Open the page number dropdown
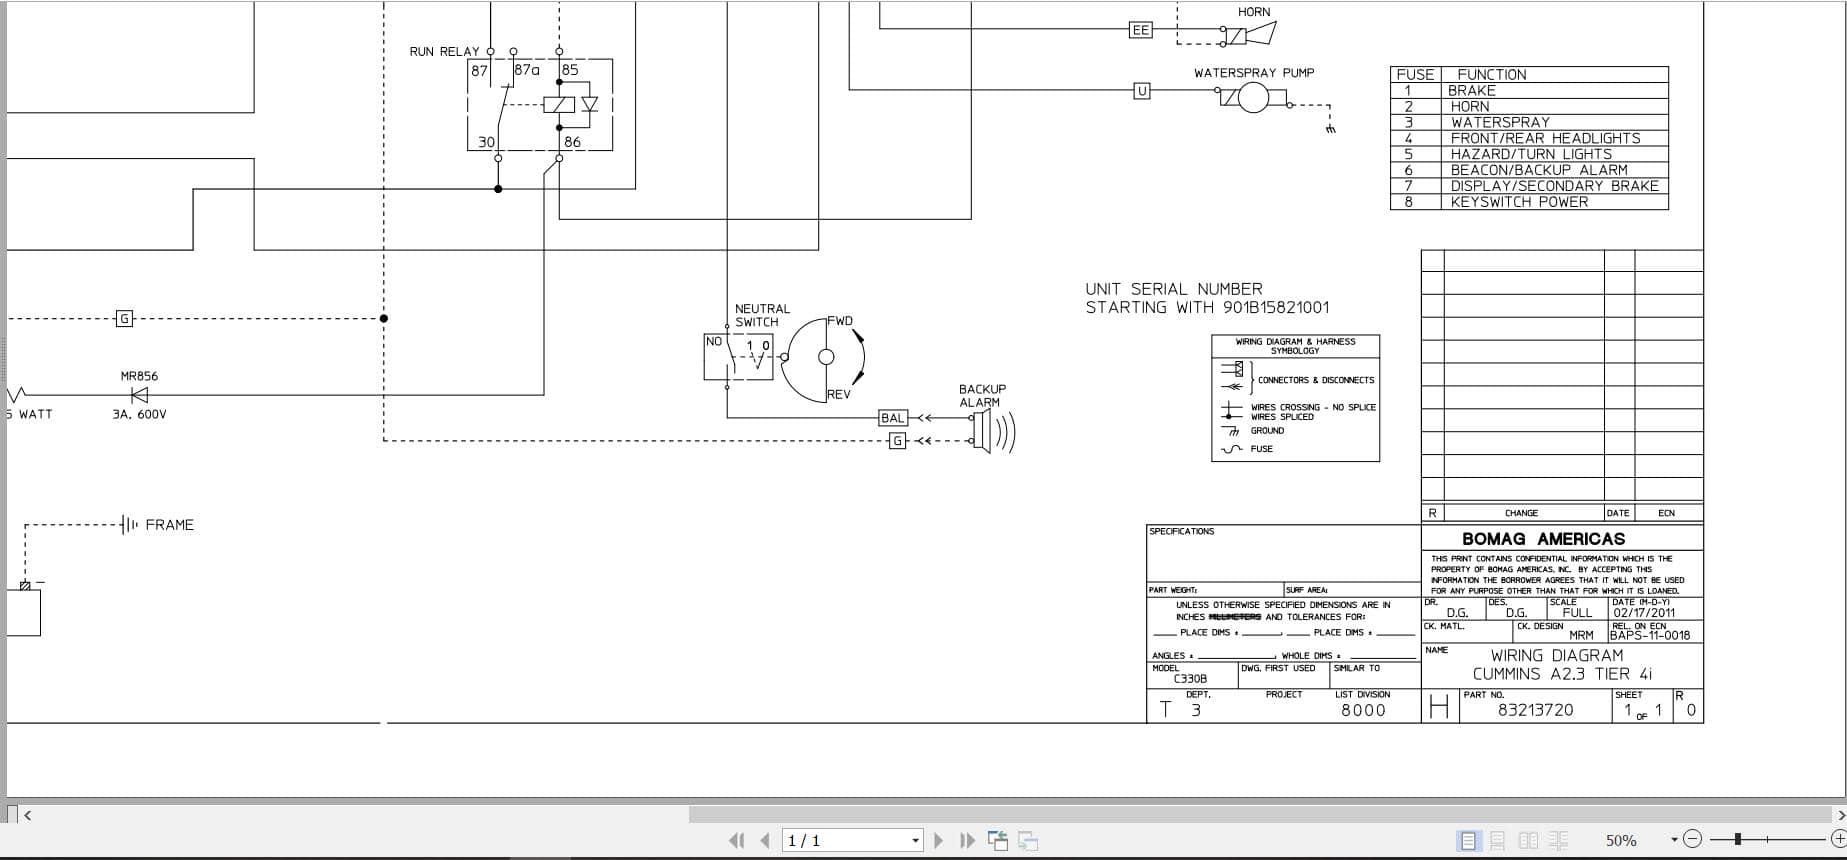1847x860 pixels. coord(915,841)
